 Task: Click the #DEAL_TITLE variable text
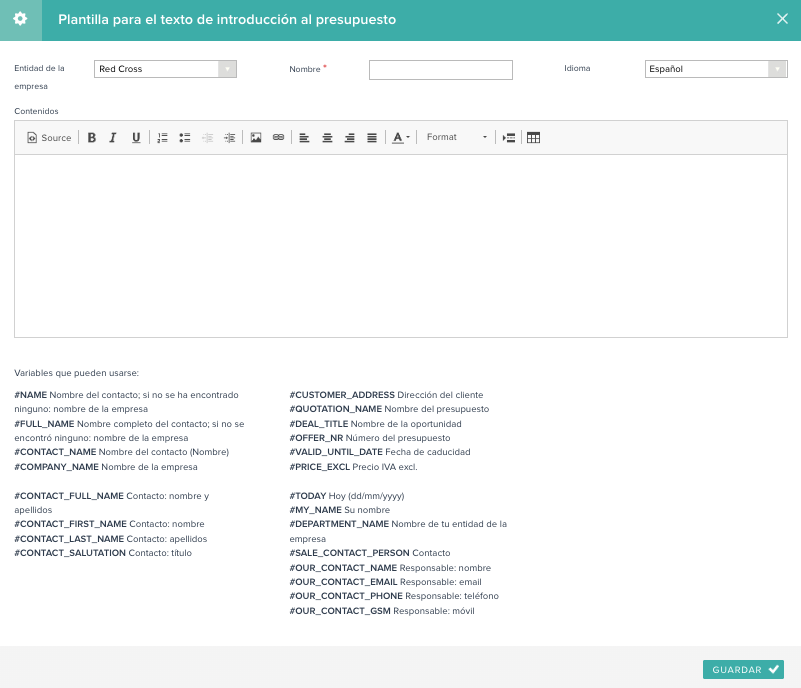(319, 424)
